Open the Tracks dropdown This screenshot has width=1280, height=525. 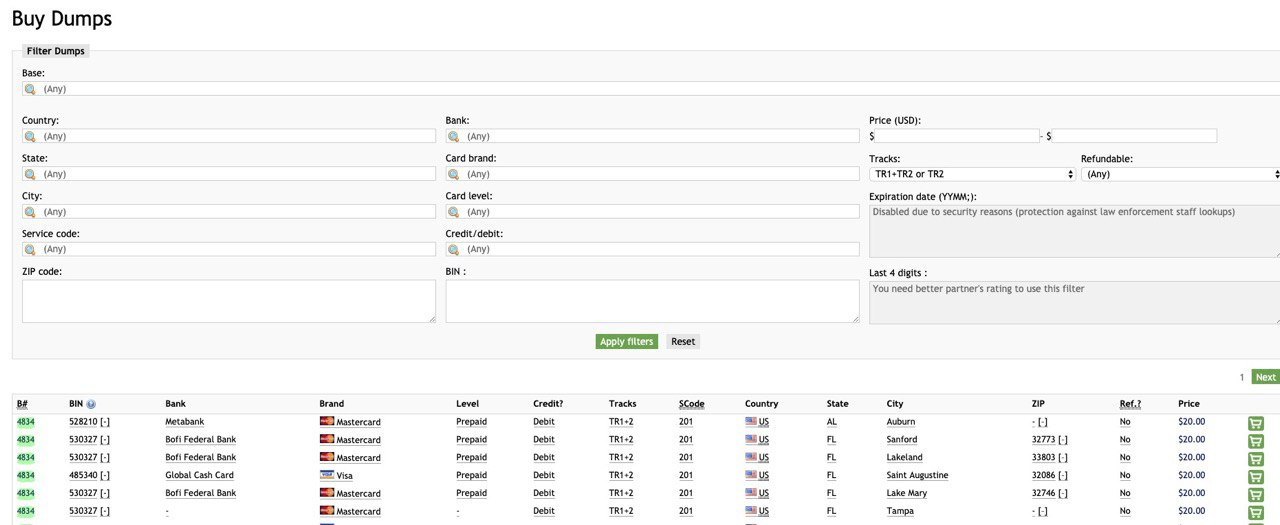(972, 174)
